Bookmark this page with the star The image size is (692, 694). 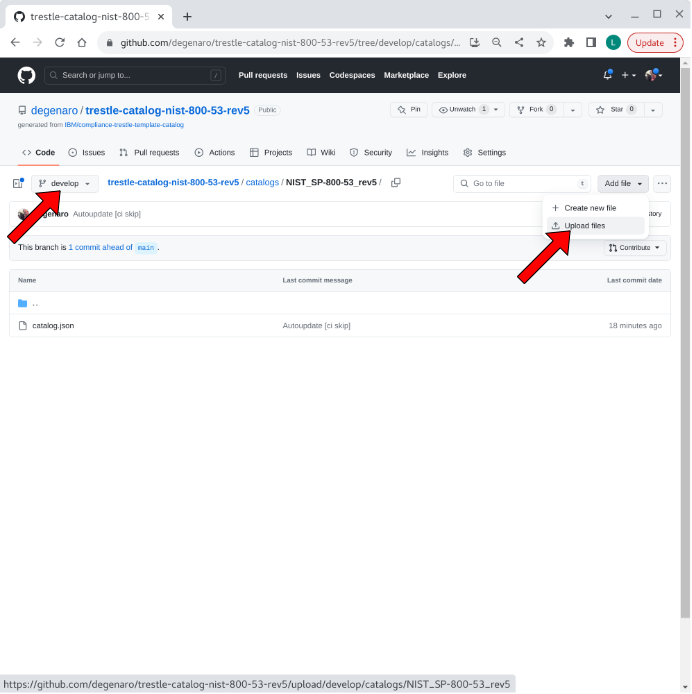tap(541, 42)
